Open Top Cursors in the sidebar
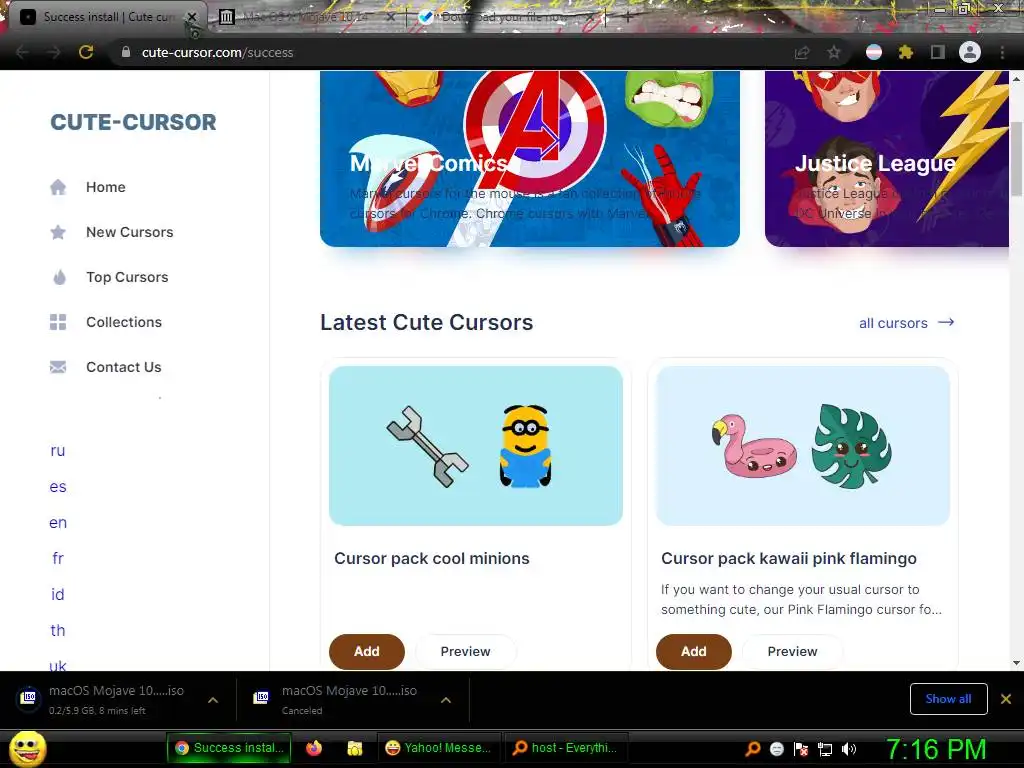1024x768 pixels. (127, 277)
